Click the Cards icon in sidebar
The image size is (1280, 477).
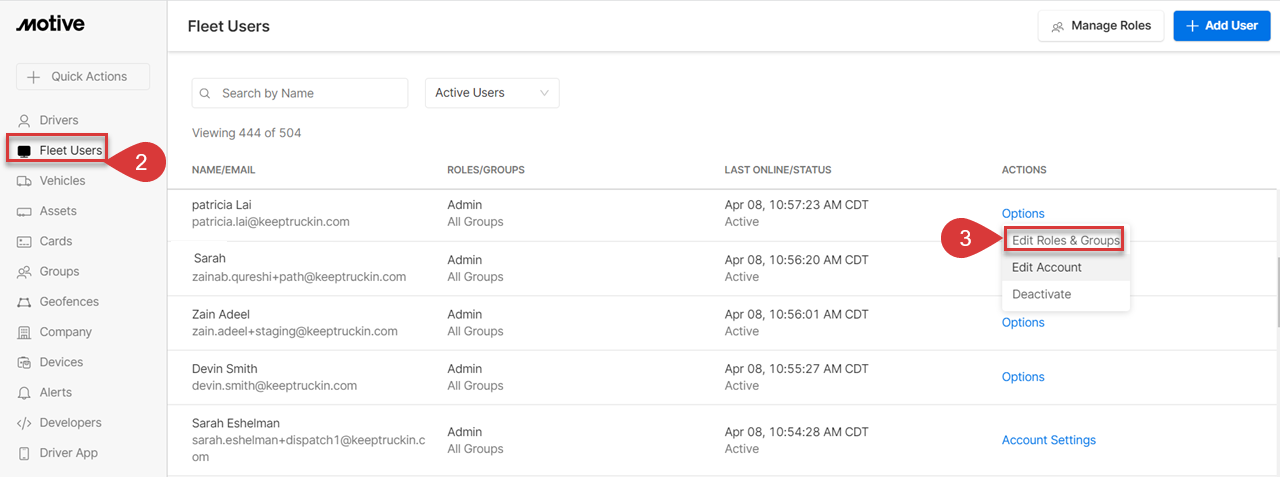[x=25, y=241]
